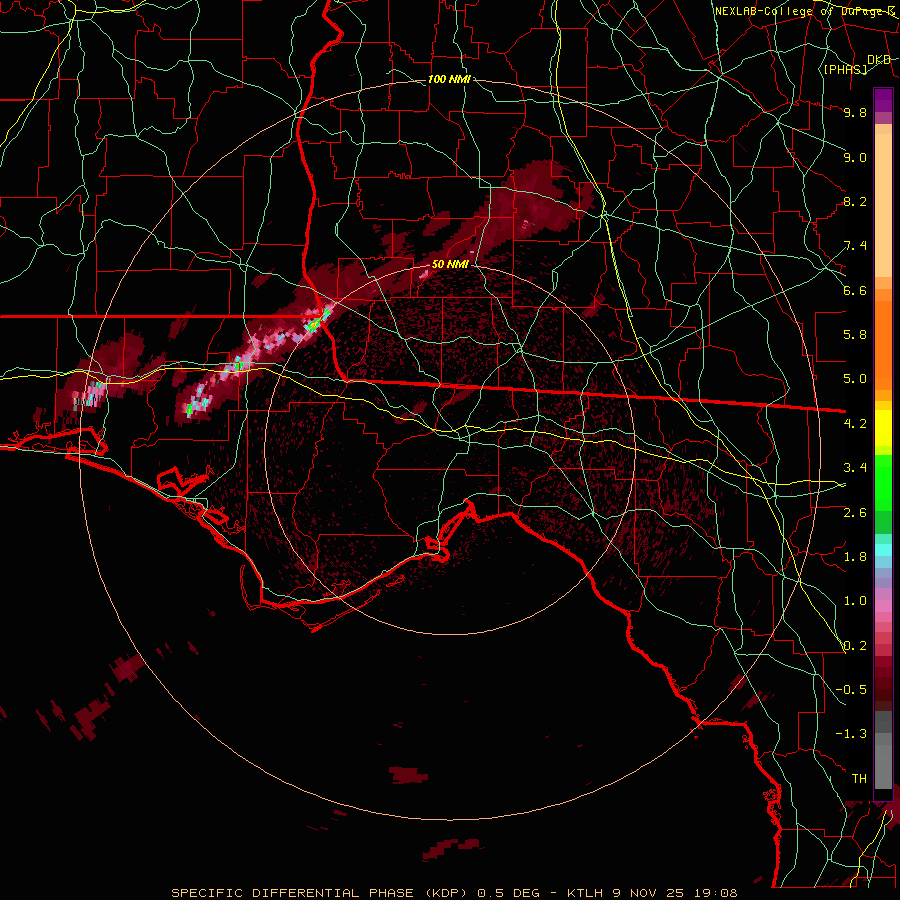
Task: Click the 0.2 value on the color scale
Action: (855, 646)
